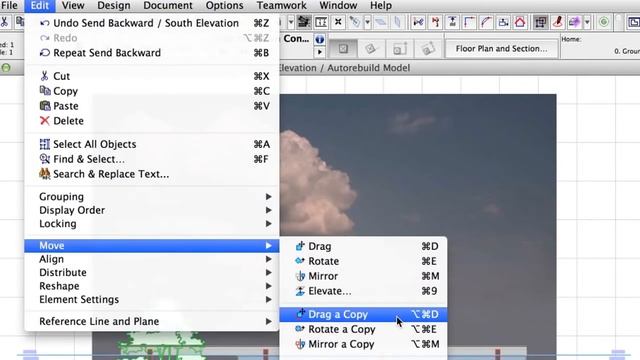Click the green circular target icon
The image size is (640, 360).
coord(604,22)
